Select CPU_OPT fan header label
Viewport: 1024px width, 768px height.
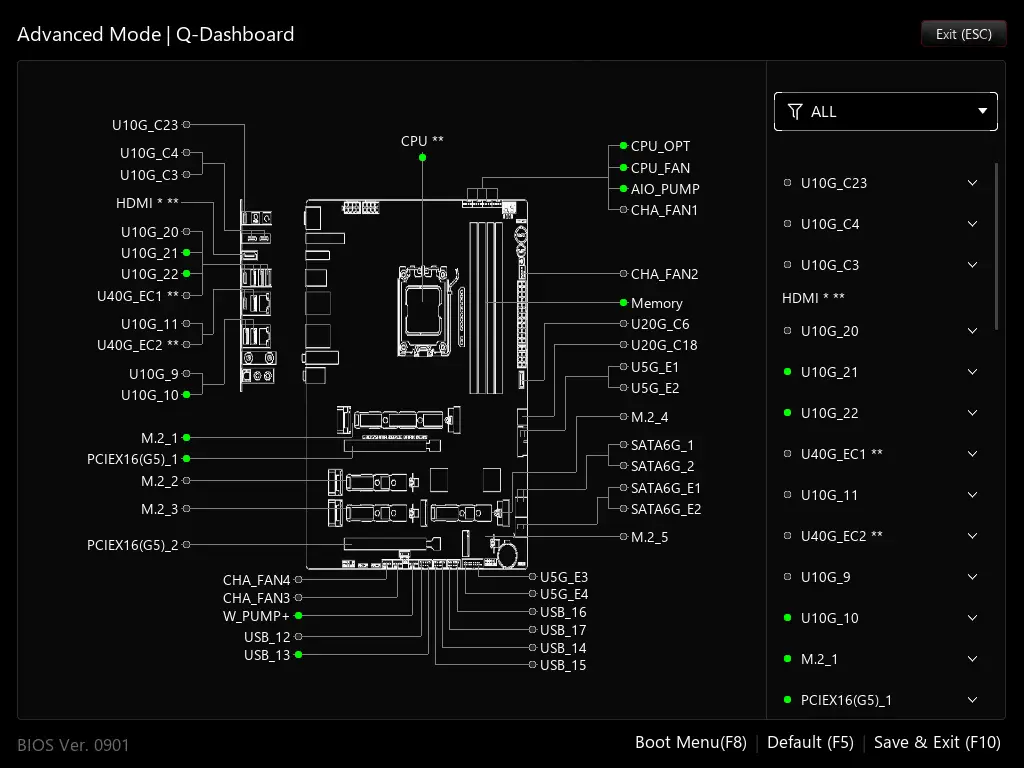pyautogui.click(x=660, y=146)
